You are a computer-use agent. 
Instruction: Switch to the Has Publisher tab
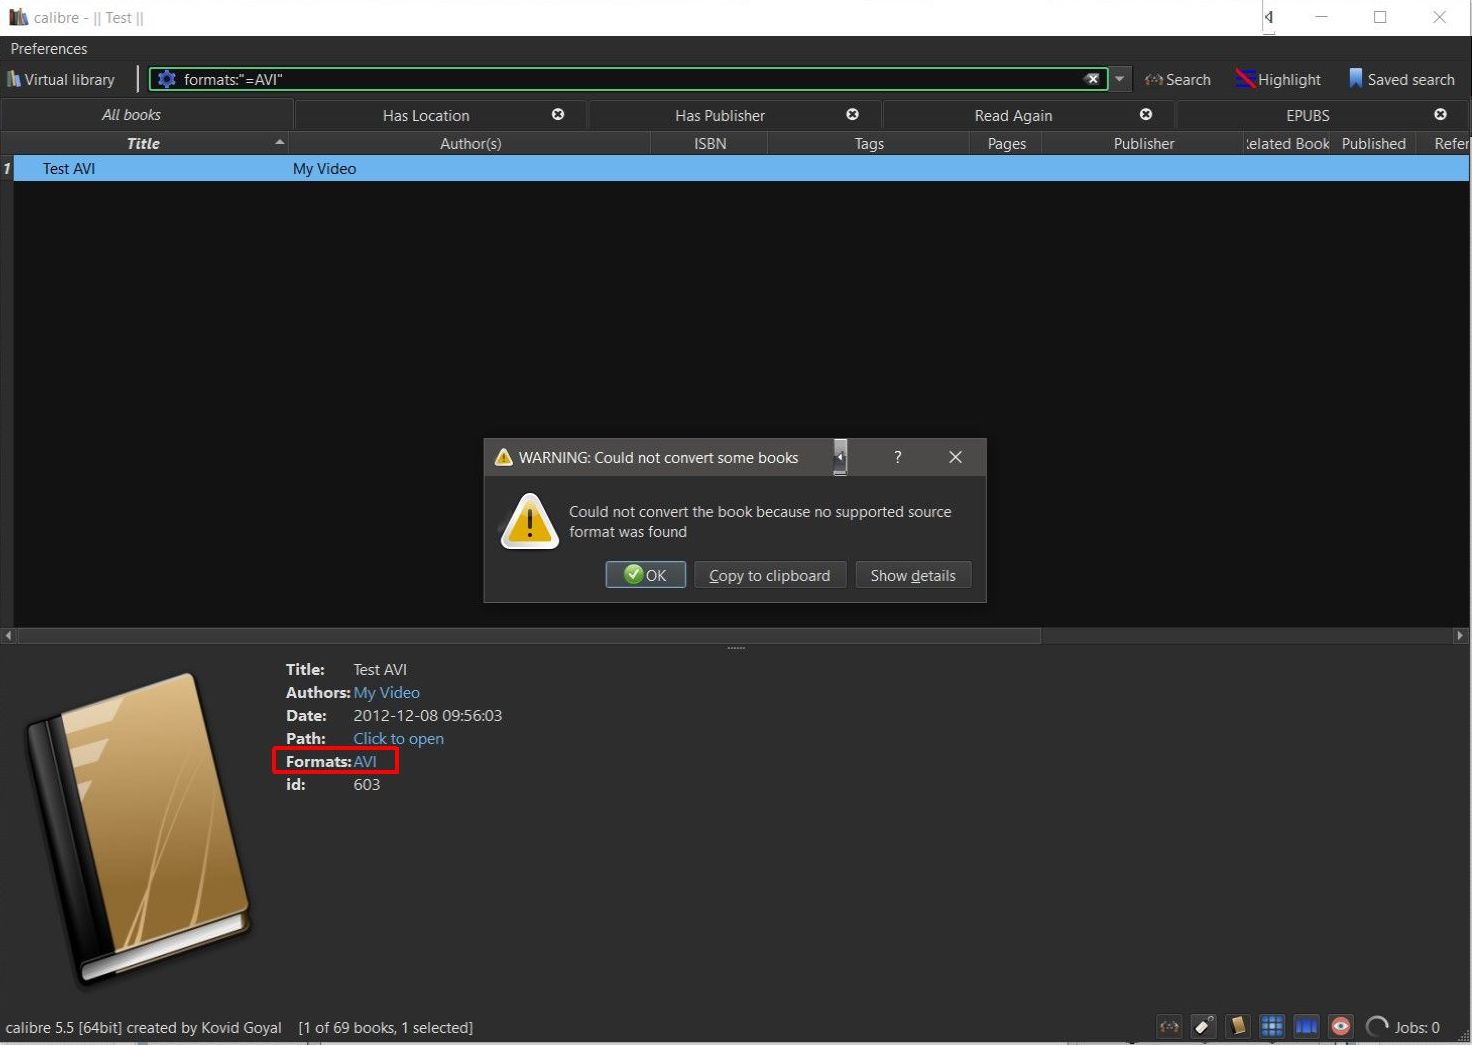pyautogui.click(x=720, y=115)
